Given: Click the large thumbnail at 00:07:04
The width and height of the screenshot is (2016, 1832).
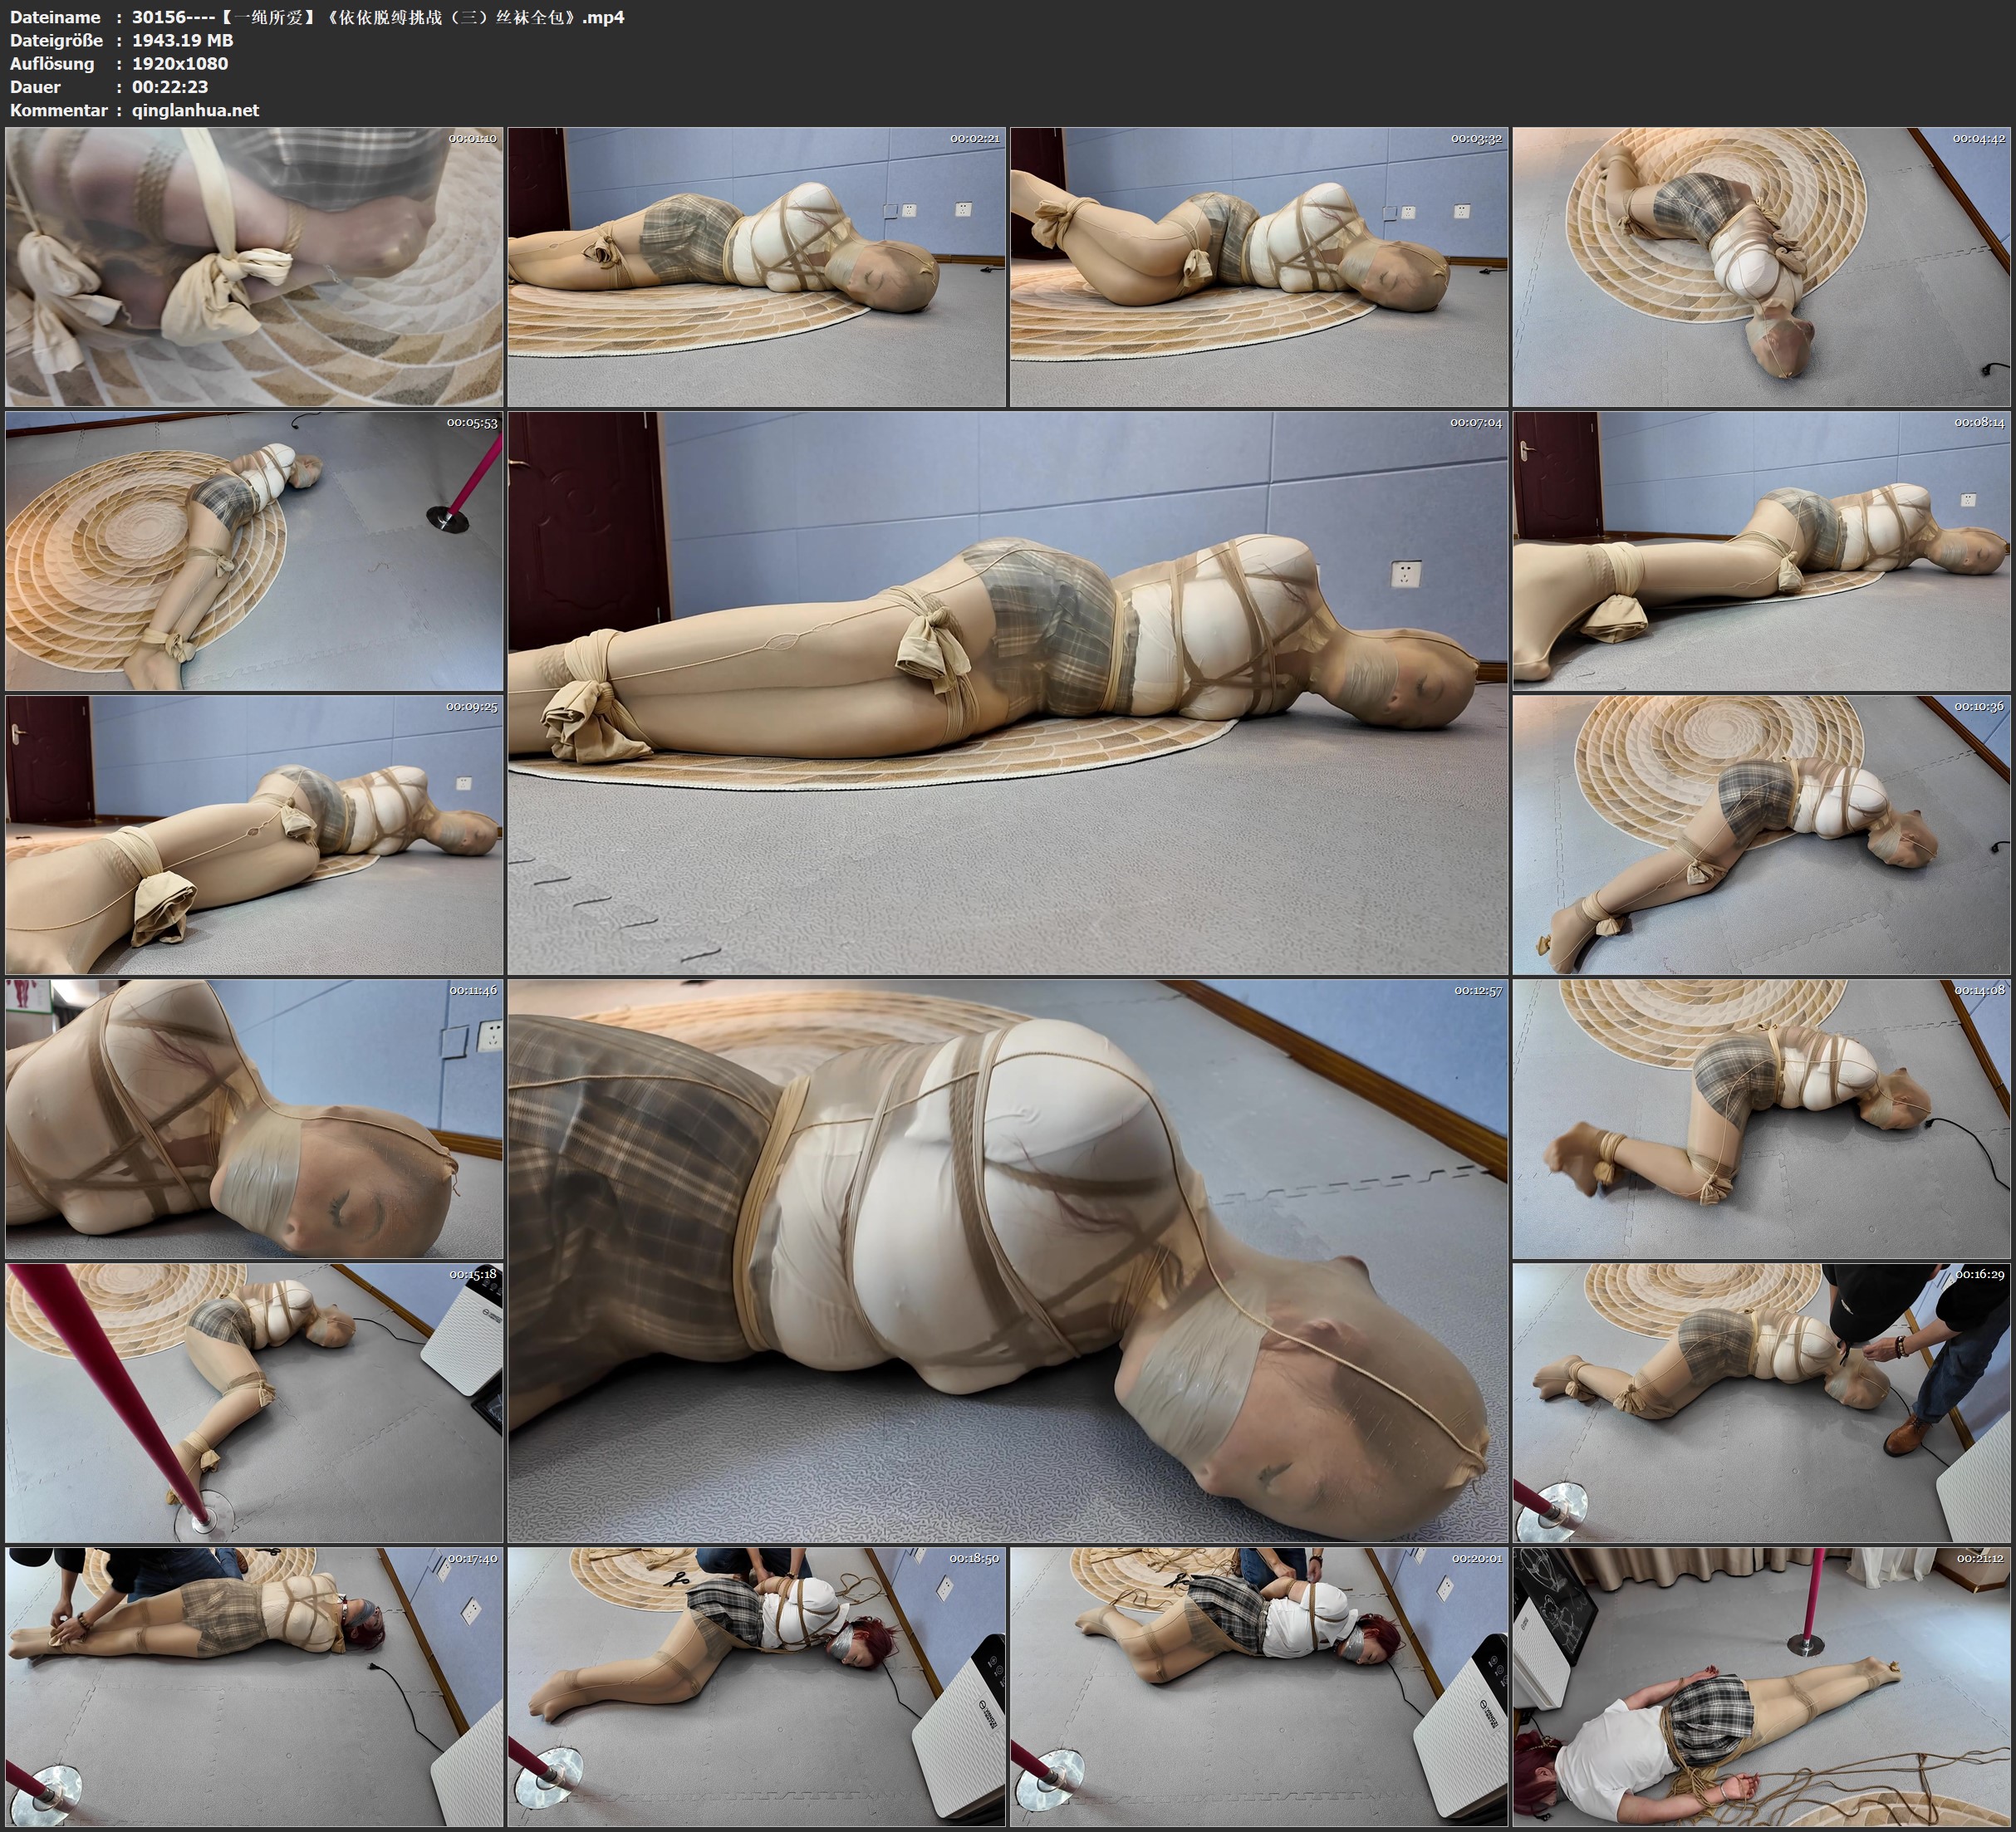Looking at the screenshot, I should 1007,692.
